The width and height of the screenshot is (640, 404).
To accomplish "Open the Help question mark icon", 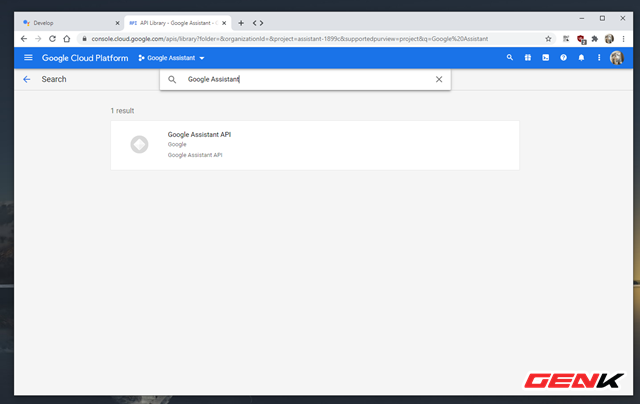I will (x=564, y=58).
